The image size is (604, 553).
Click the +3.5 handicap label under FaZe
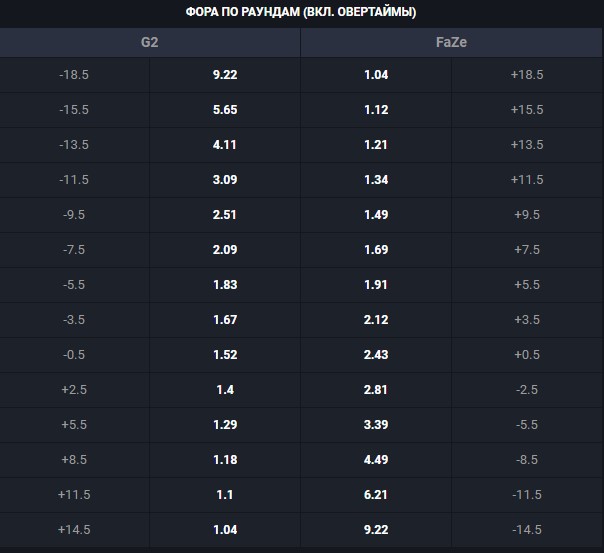[x=527, y=320]
